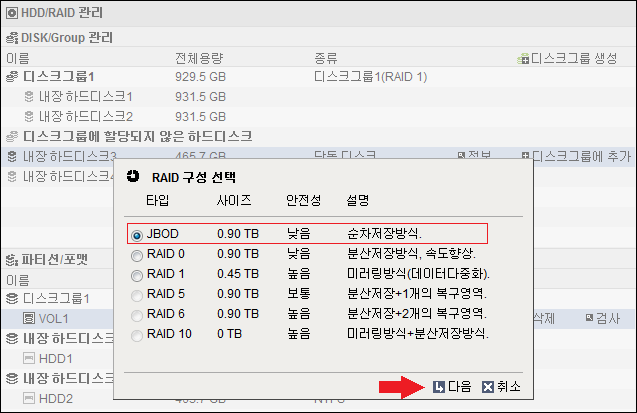
Task: Click the DISK/Group 관리 section icon
Action: [12, 38]
